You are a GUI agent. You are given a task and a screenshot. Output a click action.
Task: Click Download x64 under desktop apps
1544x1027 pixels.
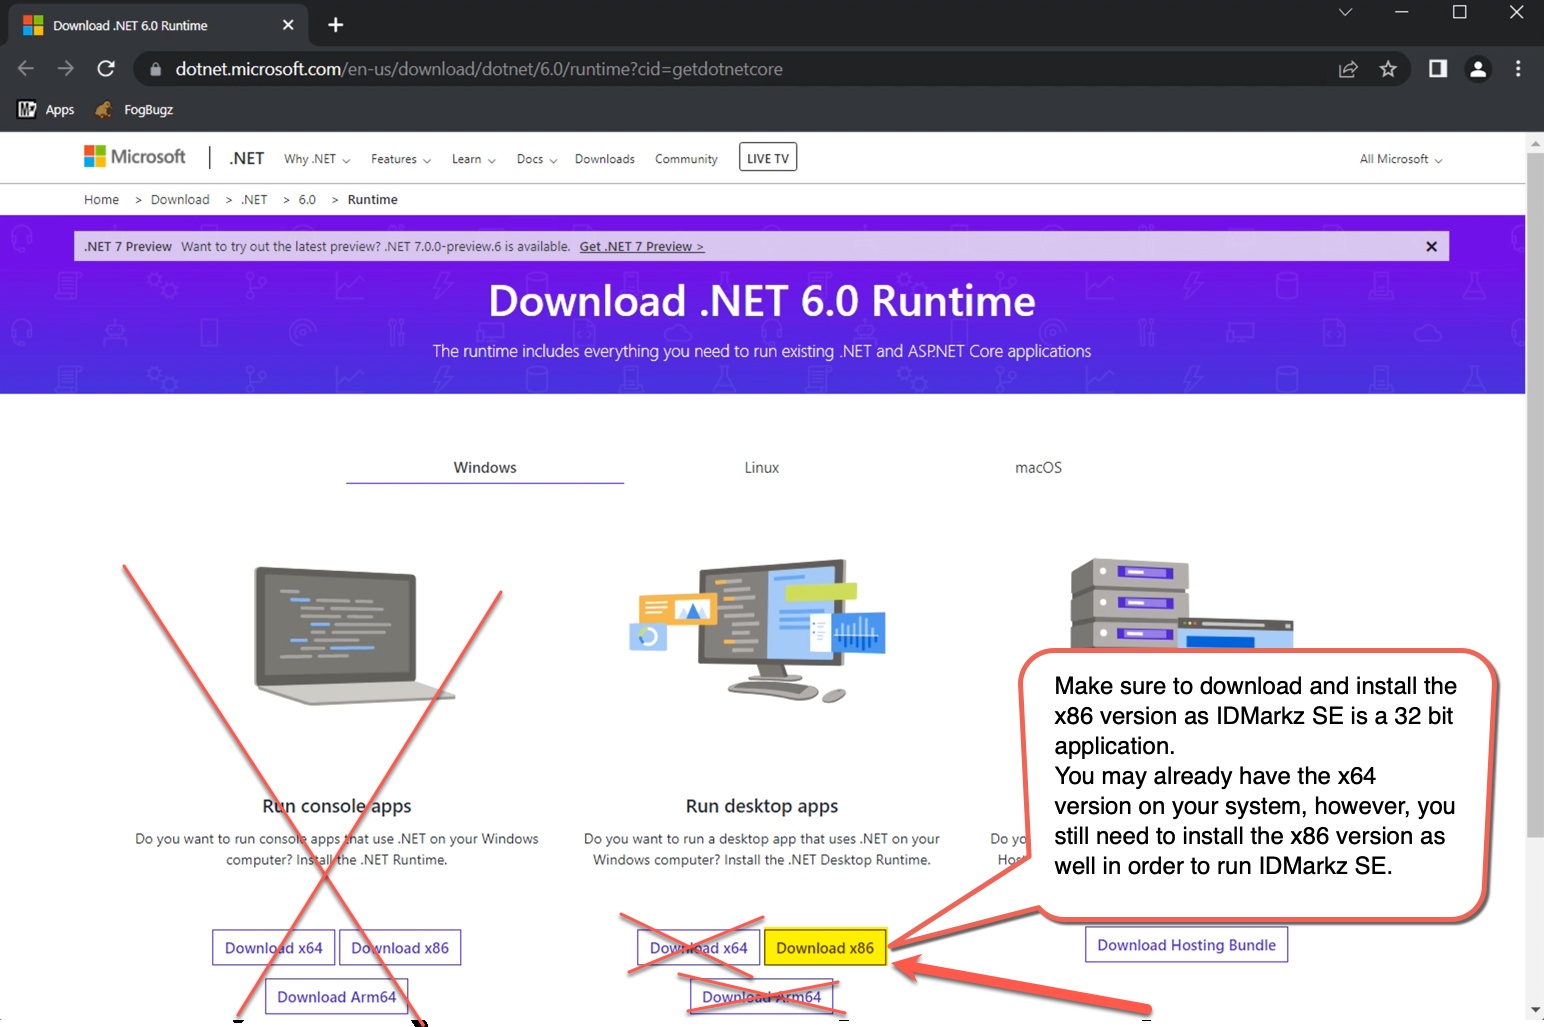(x=698, y=948)
